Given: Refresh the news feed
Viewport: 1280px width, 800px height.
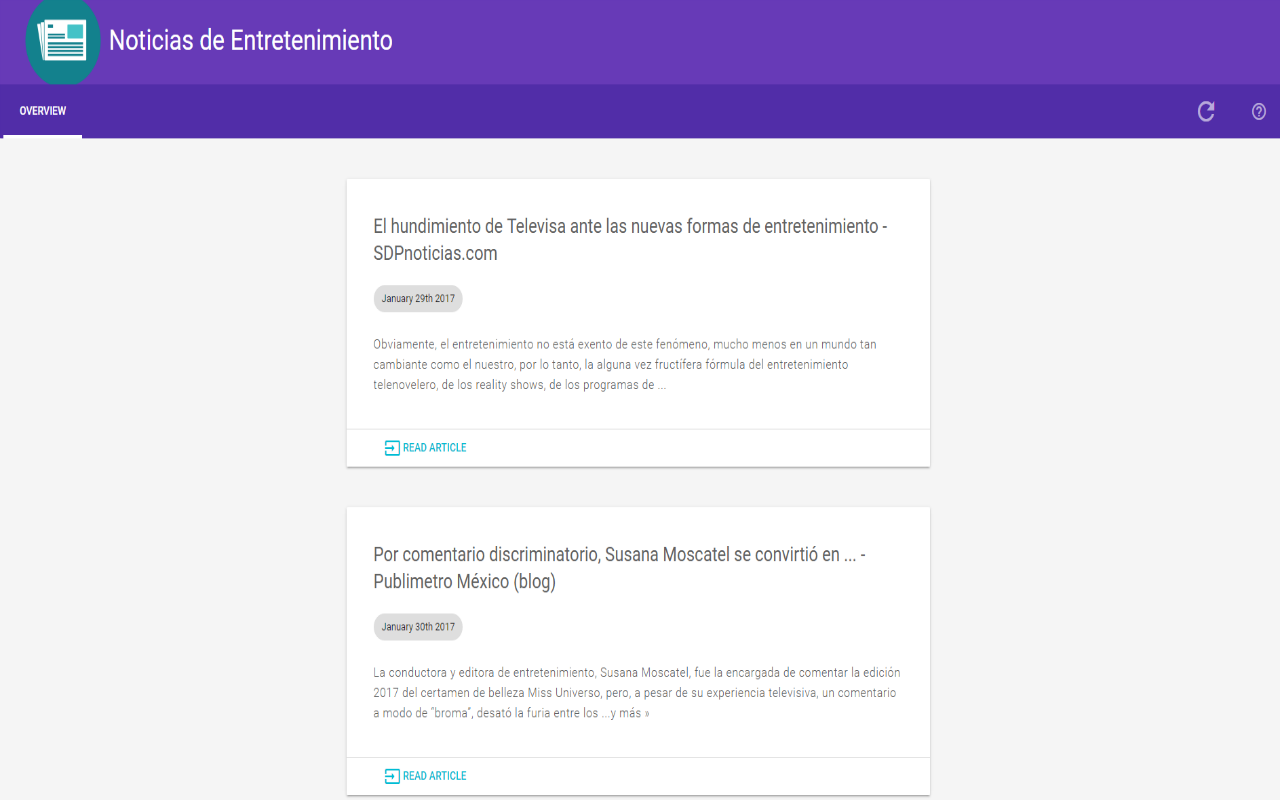Looking at the screenshot, I should point(1206,112).
